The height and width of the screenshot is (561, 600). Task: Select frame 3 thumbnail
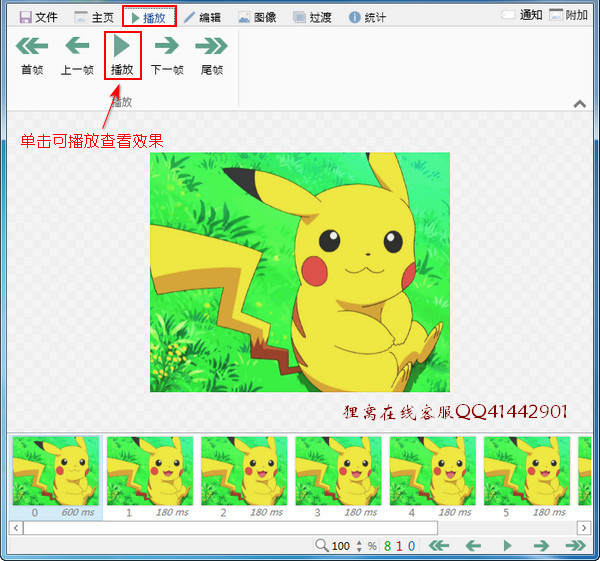click(x=338, y=471)
